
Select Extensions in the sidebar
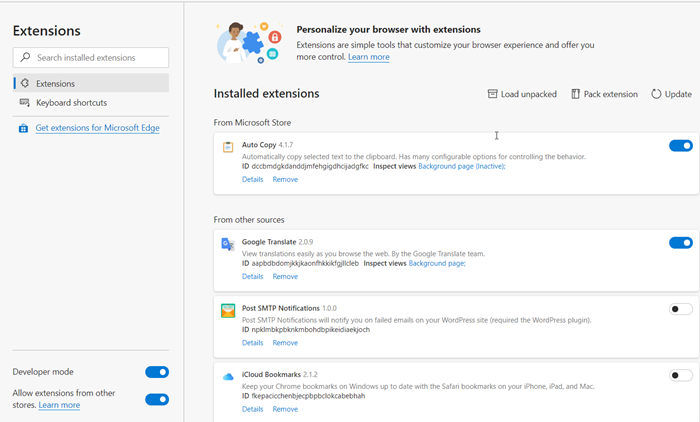tap(55, 84)
